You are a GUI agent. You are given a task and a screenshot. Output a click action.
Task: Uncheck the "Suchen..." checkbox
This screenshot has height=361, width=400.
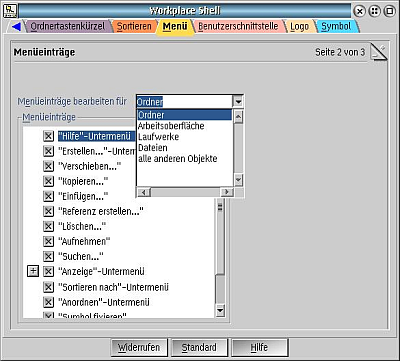click(49, 257)
